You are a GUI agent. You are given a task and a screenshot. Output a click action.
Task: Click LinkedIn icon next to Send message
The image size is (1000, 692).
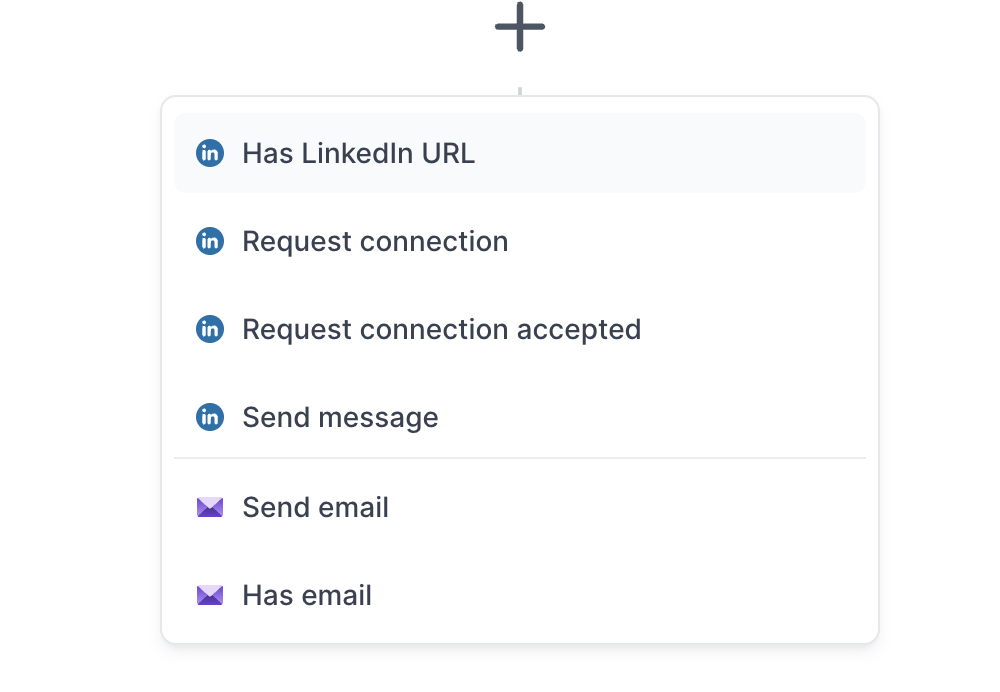coord(210,417)
